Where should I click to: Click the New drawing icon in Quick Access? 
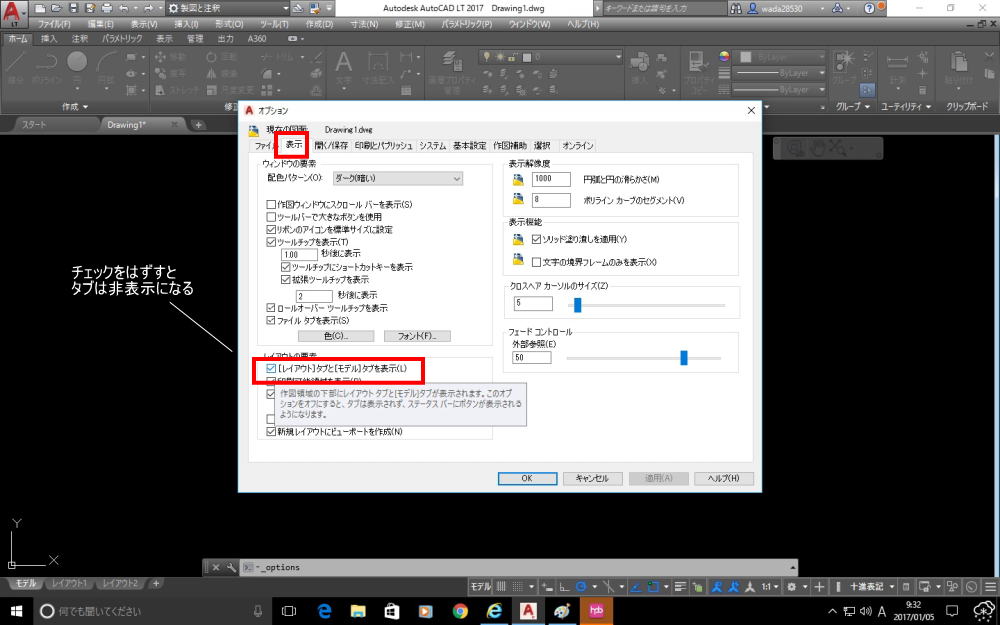point(40,8)
